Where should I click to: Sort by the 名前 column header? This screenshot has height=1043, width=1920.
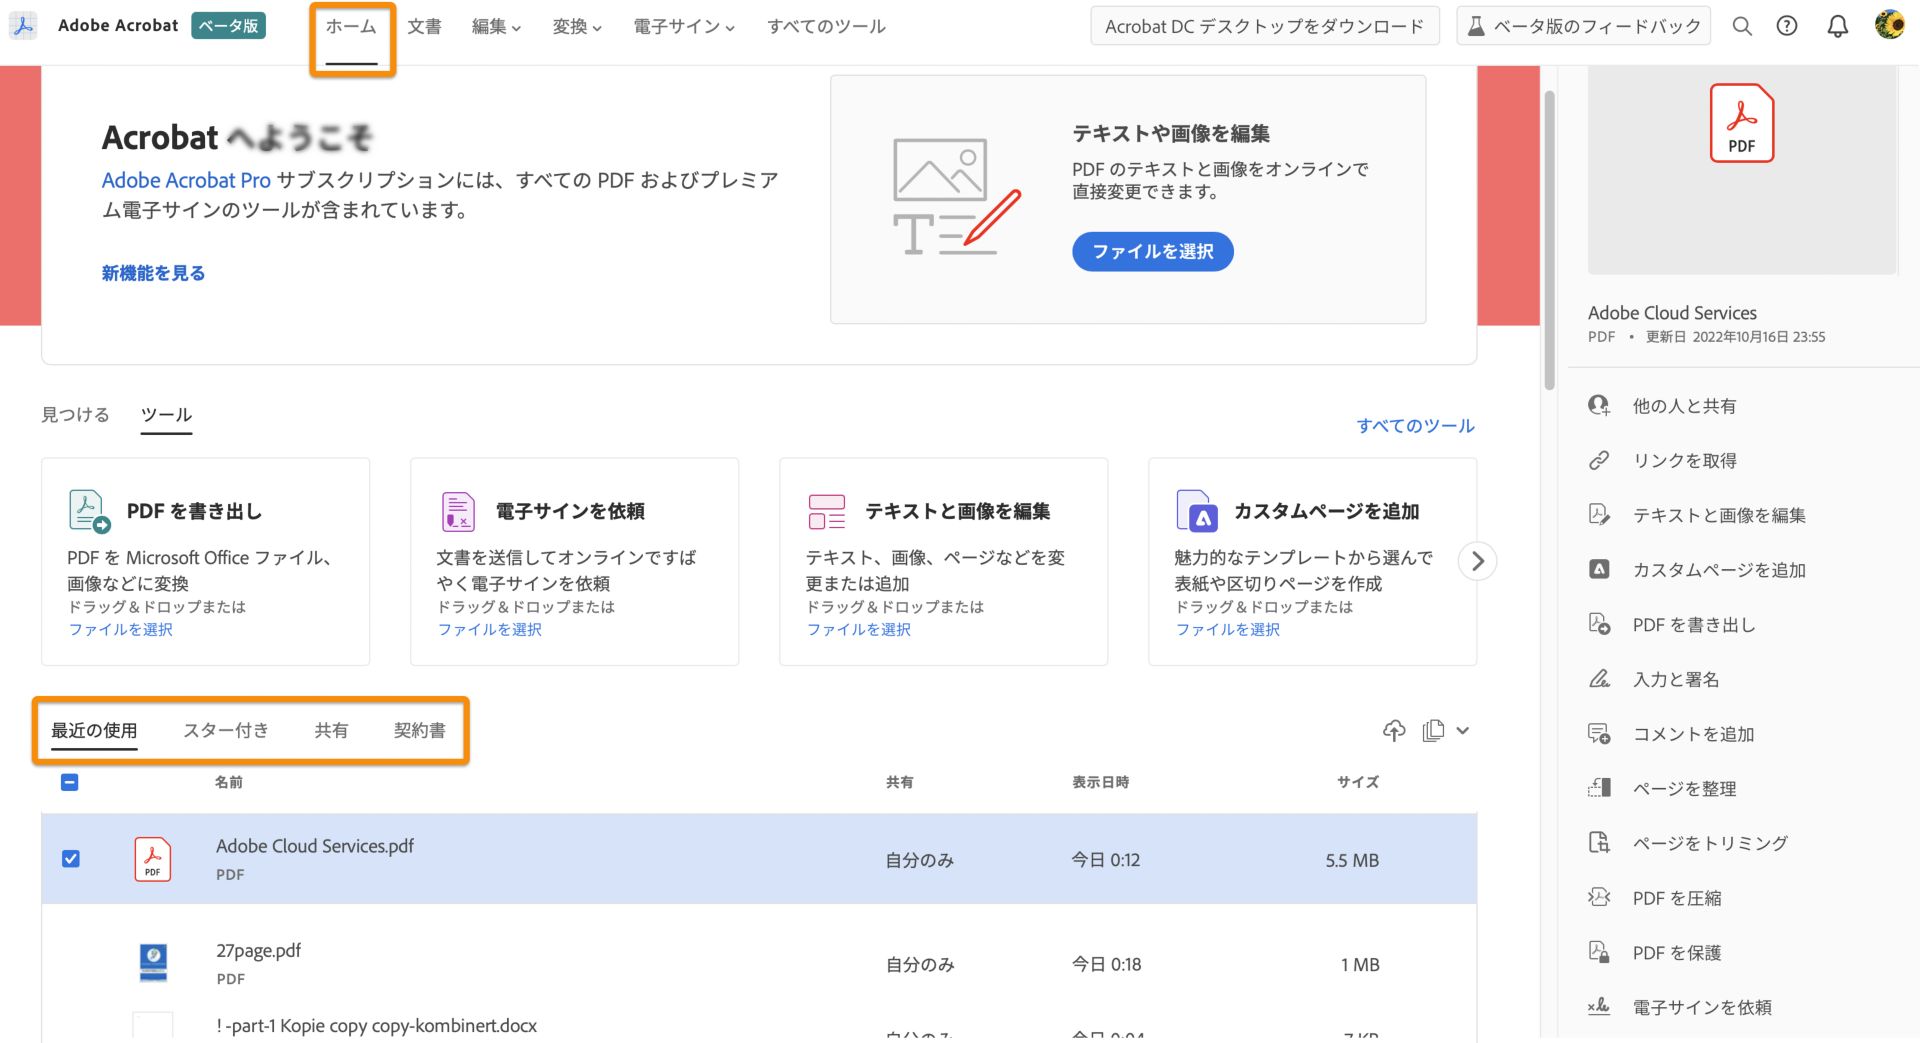pyautogui.click(x=228, y=782)
